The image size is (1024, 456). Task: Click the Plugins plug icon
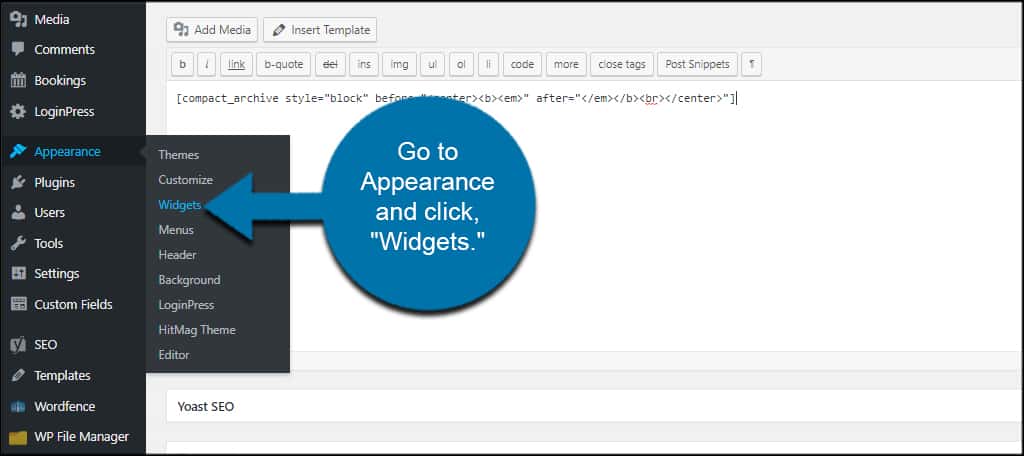click(x=18, y=182)
